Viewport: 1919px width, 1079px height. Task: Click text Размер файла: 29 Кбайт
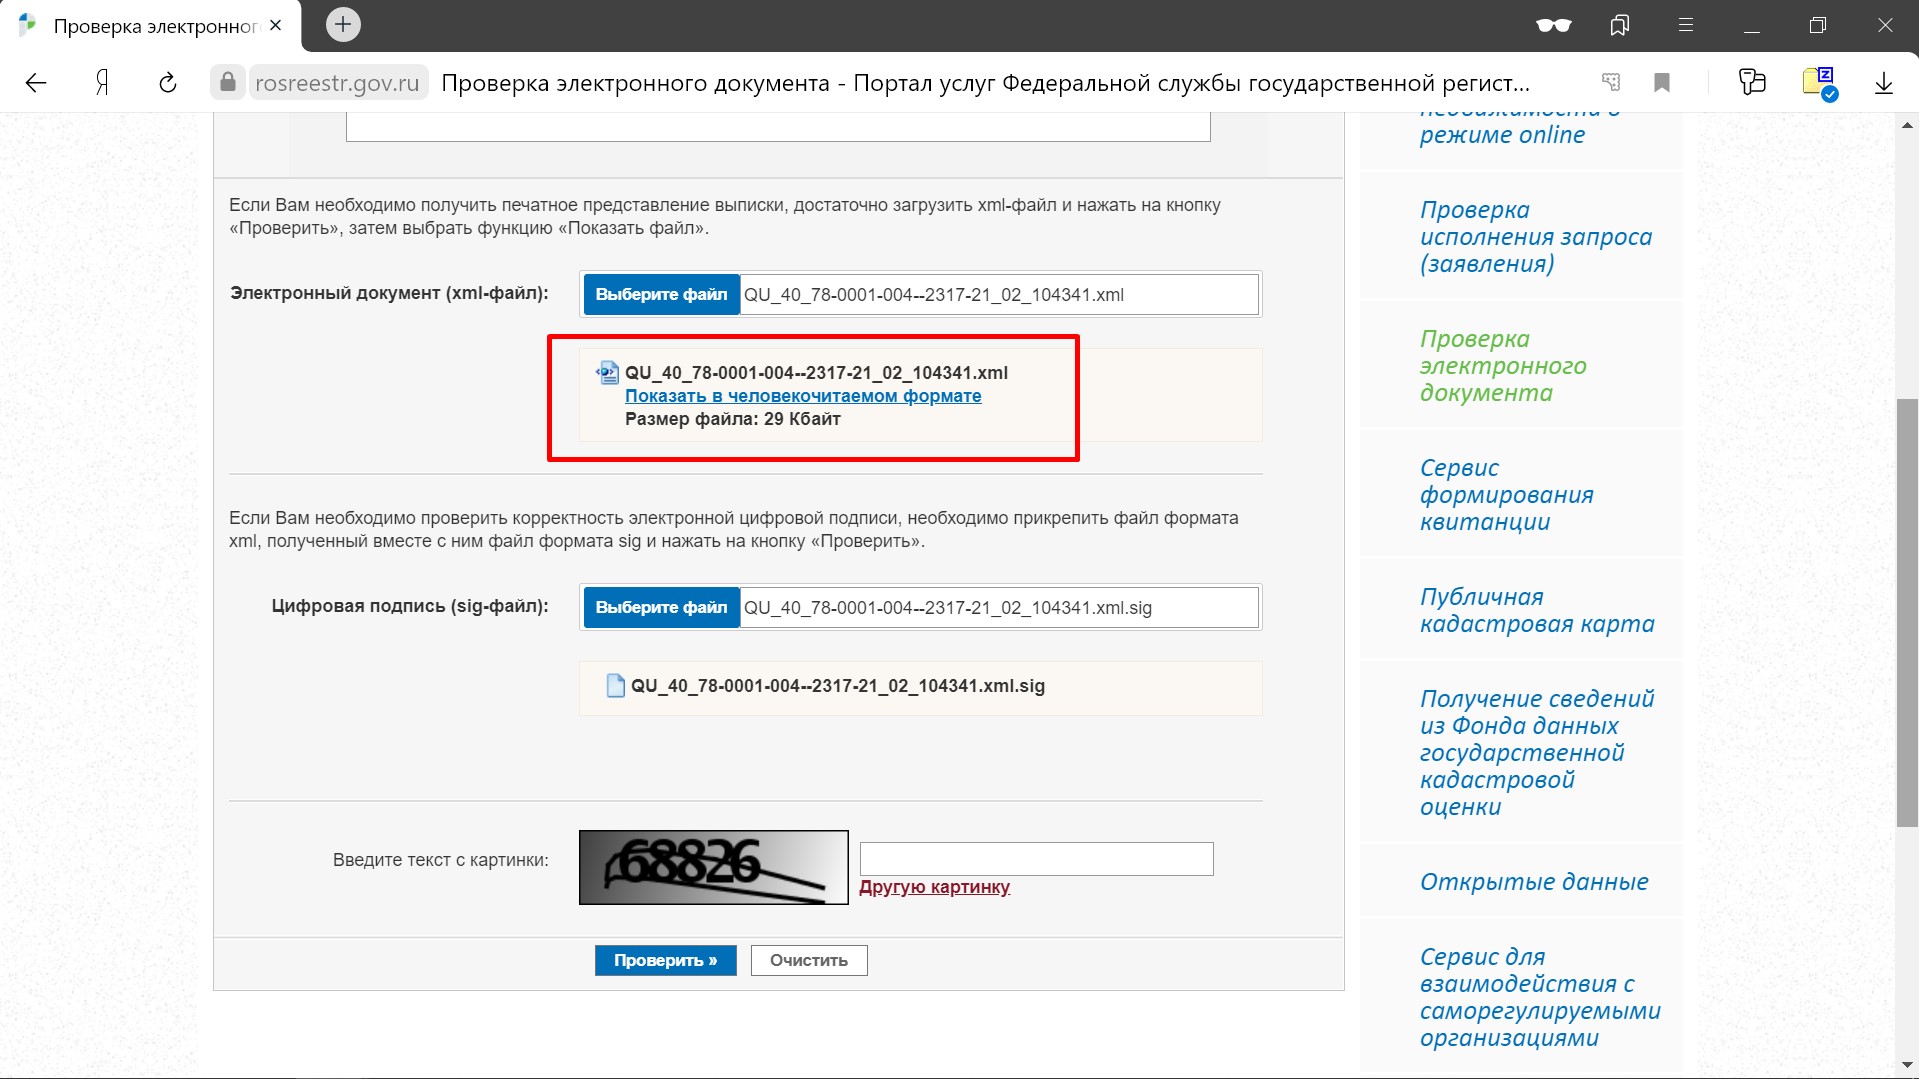click(x=733, y=419)
